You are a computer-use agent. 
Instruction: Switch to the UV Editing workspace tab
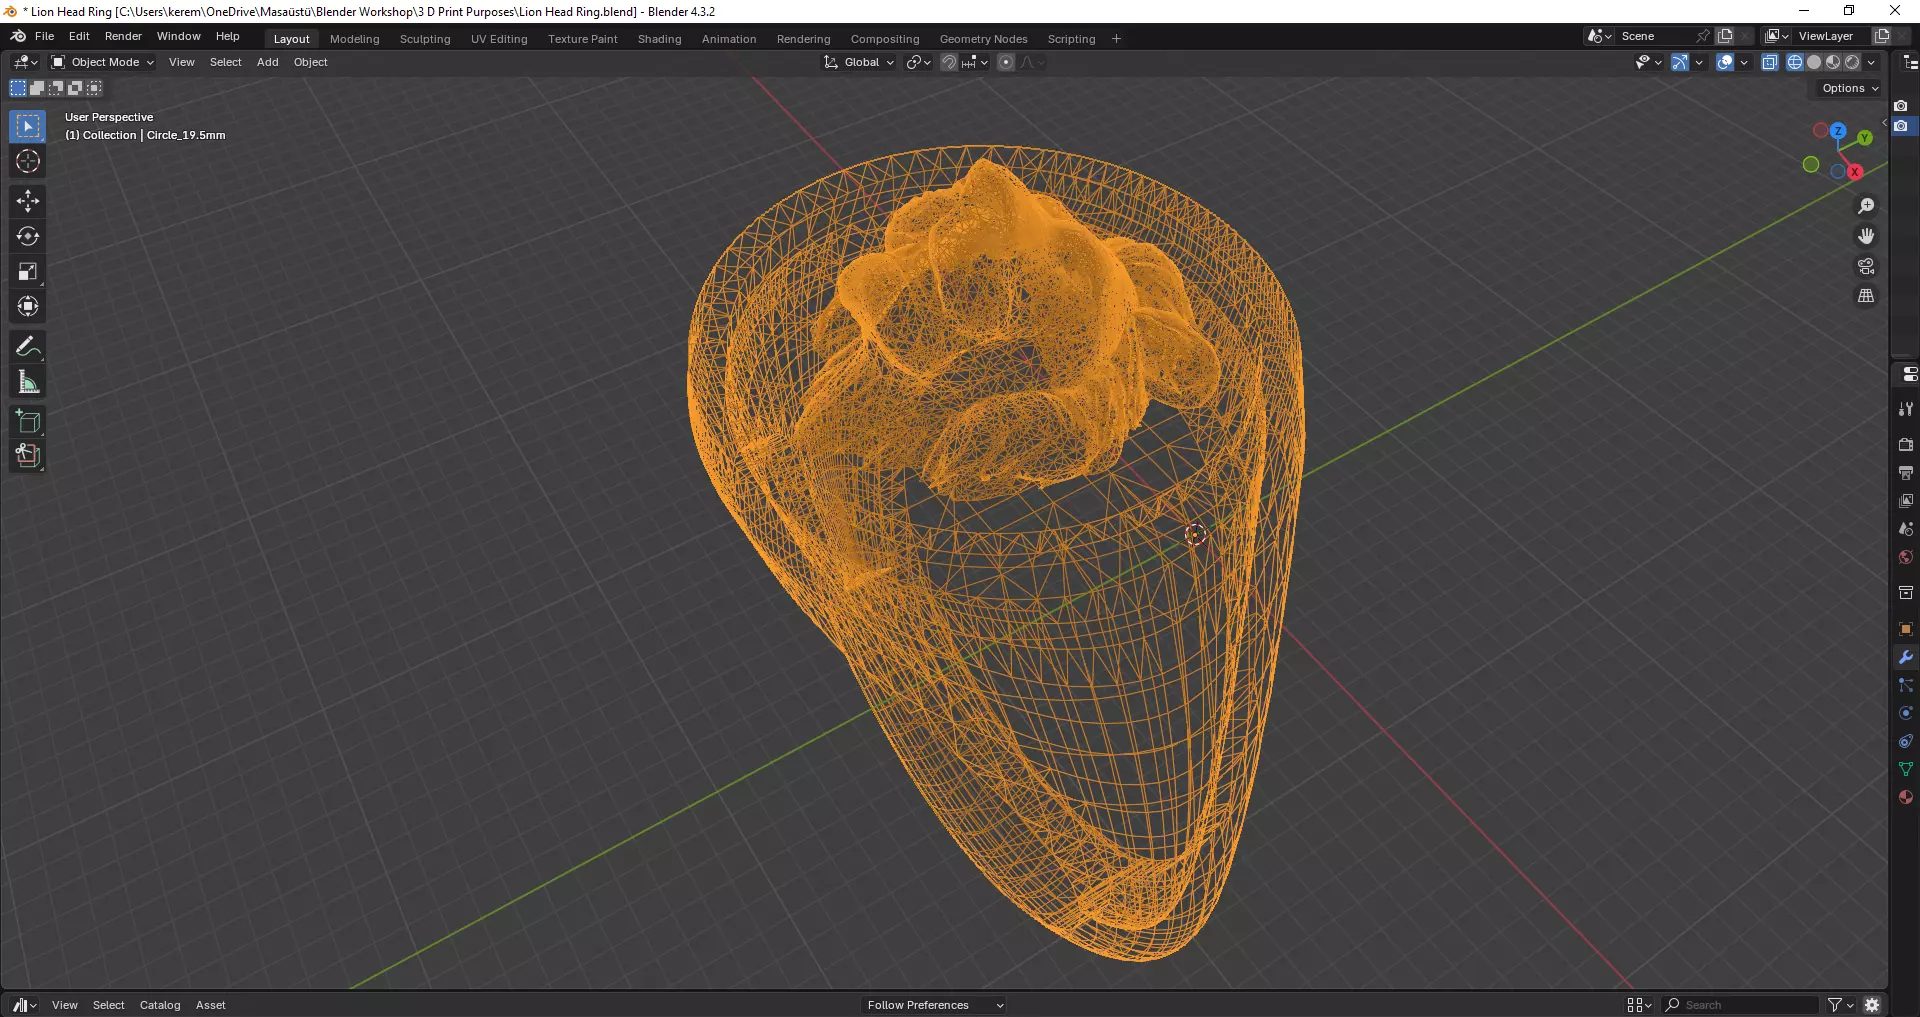[x=499, y=39]
